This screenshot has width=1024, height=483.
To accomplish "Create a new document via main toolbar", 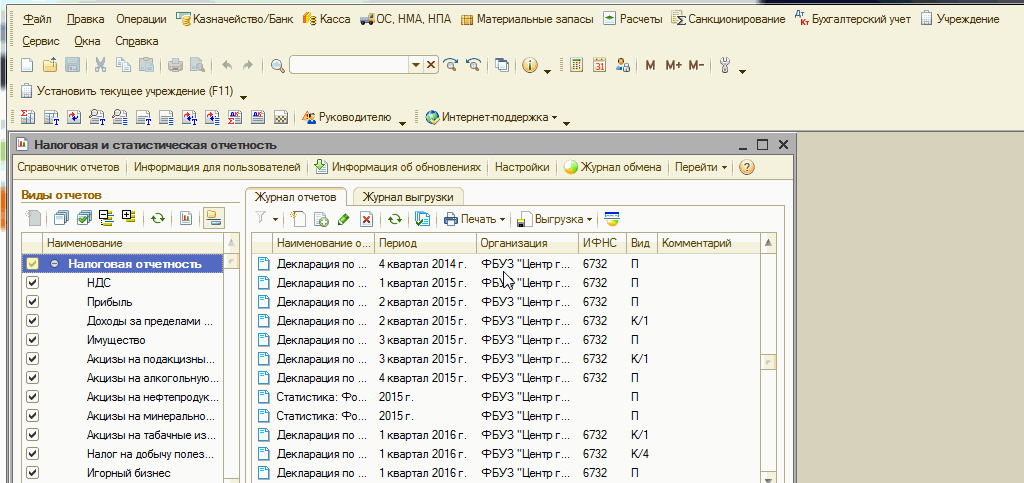I will coord(26,65).
